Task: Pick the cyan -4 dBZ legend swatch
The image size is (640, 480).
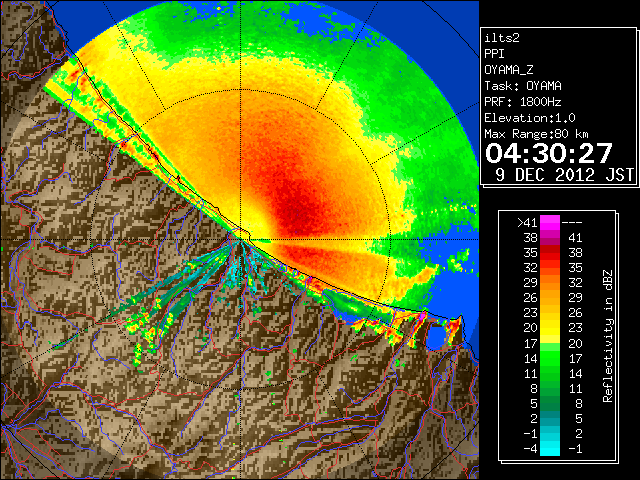Action: pyautogui.click(x=550, y=449)
